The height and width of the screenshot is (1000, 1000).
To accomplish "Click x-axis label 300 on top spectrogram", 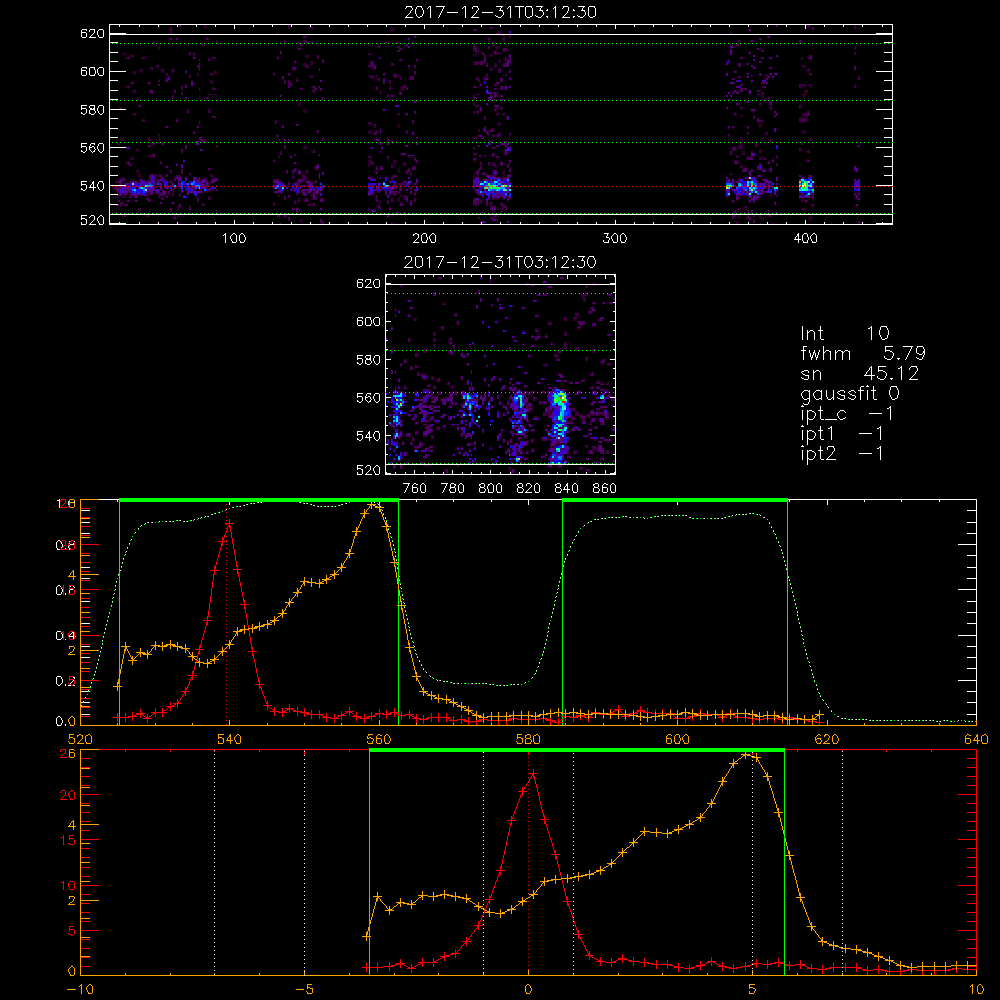I will 615,239.
